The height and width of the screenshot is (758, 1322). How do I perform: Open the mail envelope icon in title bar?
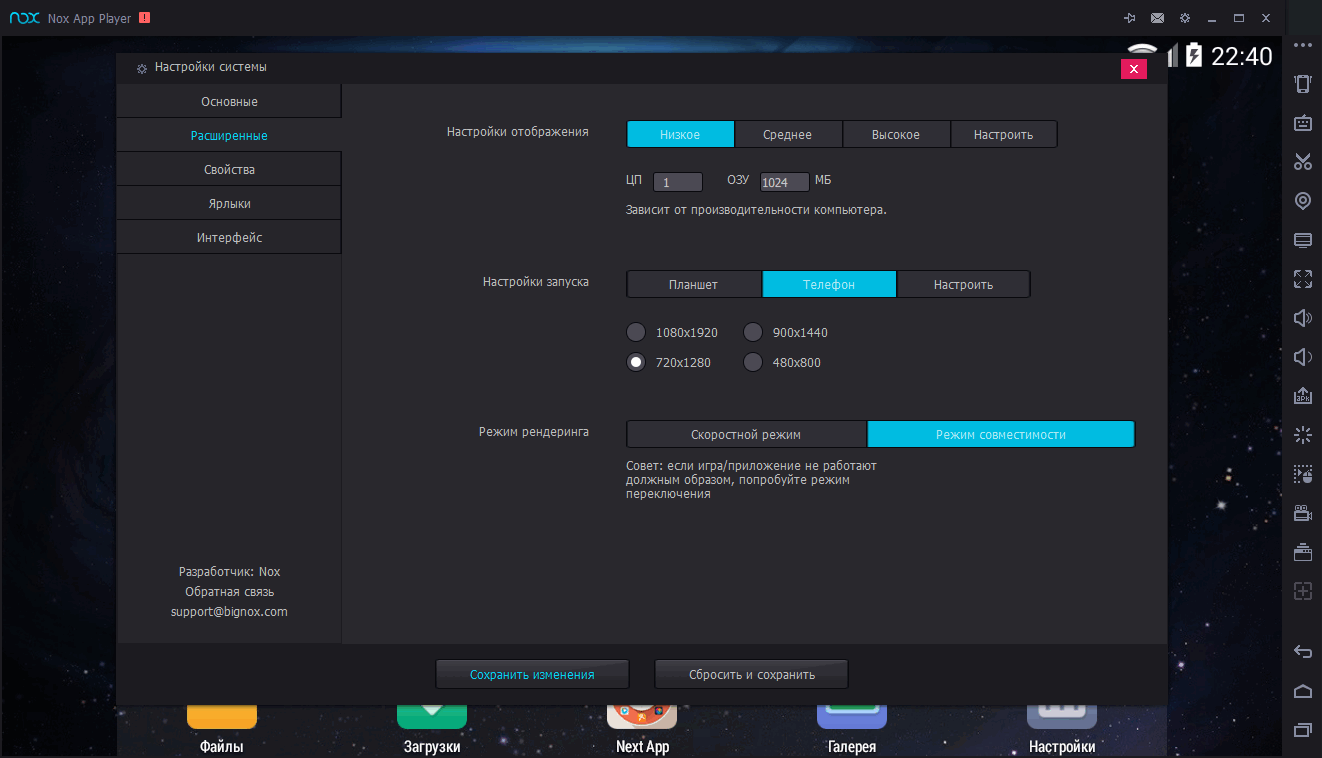1157,18
